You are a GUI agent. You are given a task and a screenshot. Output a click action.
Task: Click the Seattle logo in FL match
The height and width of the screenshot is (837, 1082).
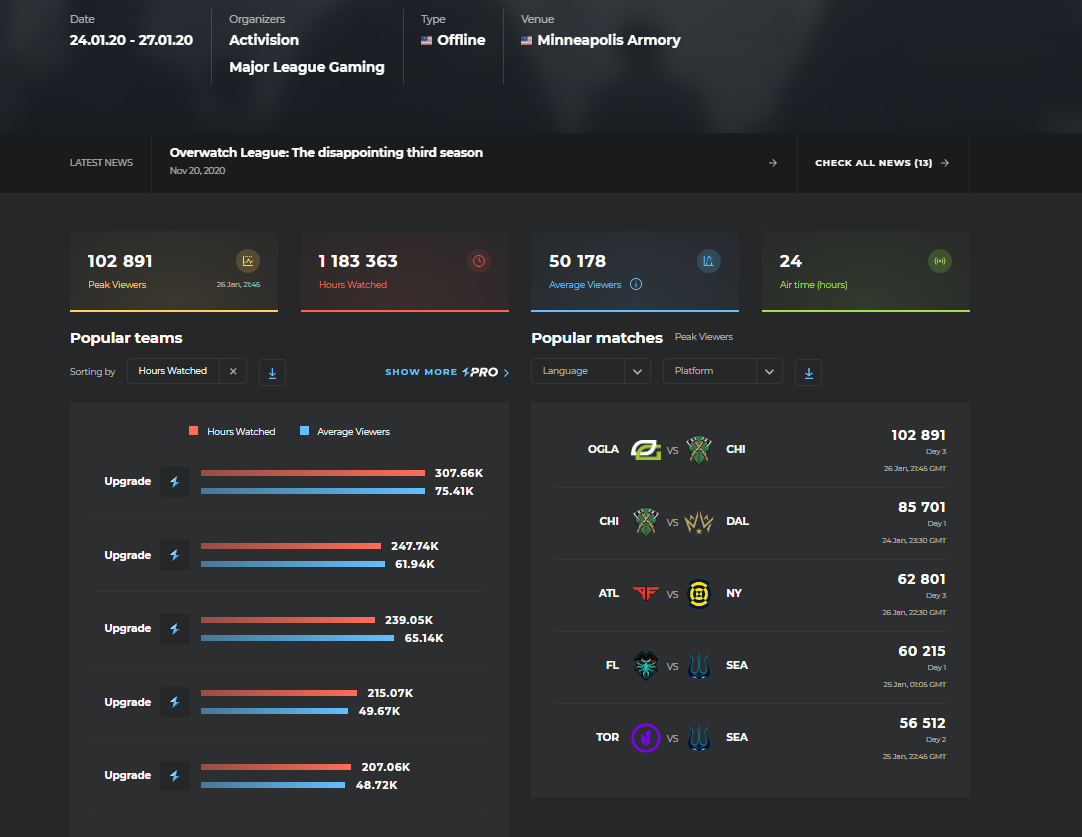click(699, 666)
